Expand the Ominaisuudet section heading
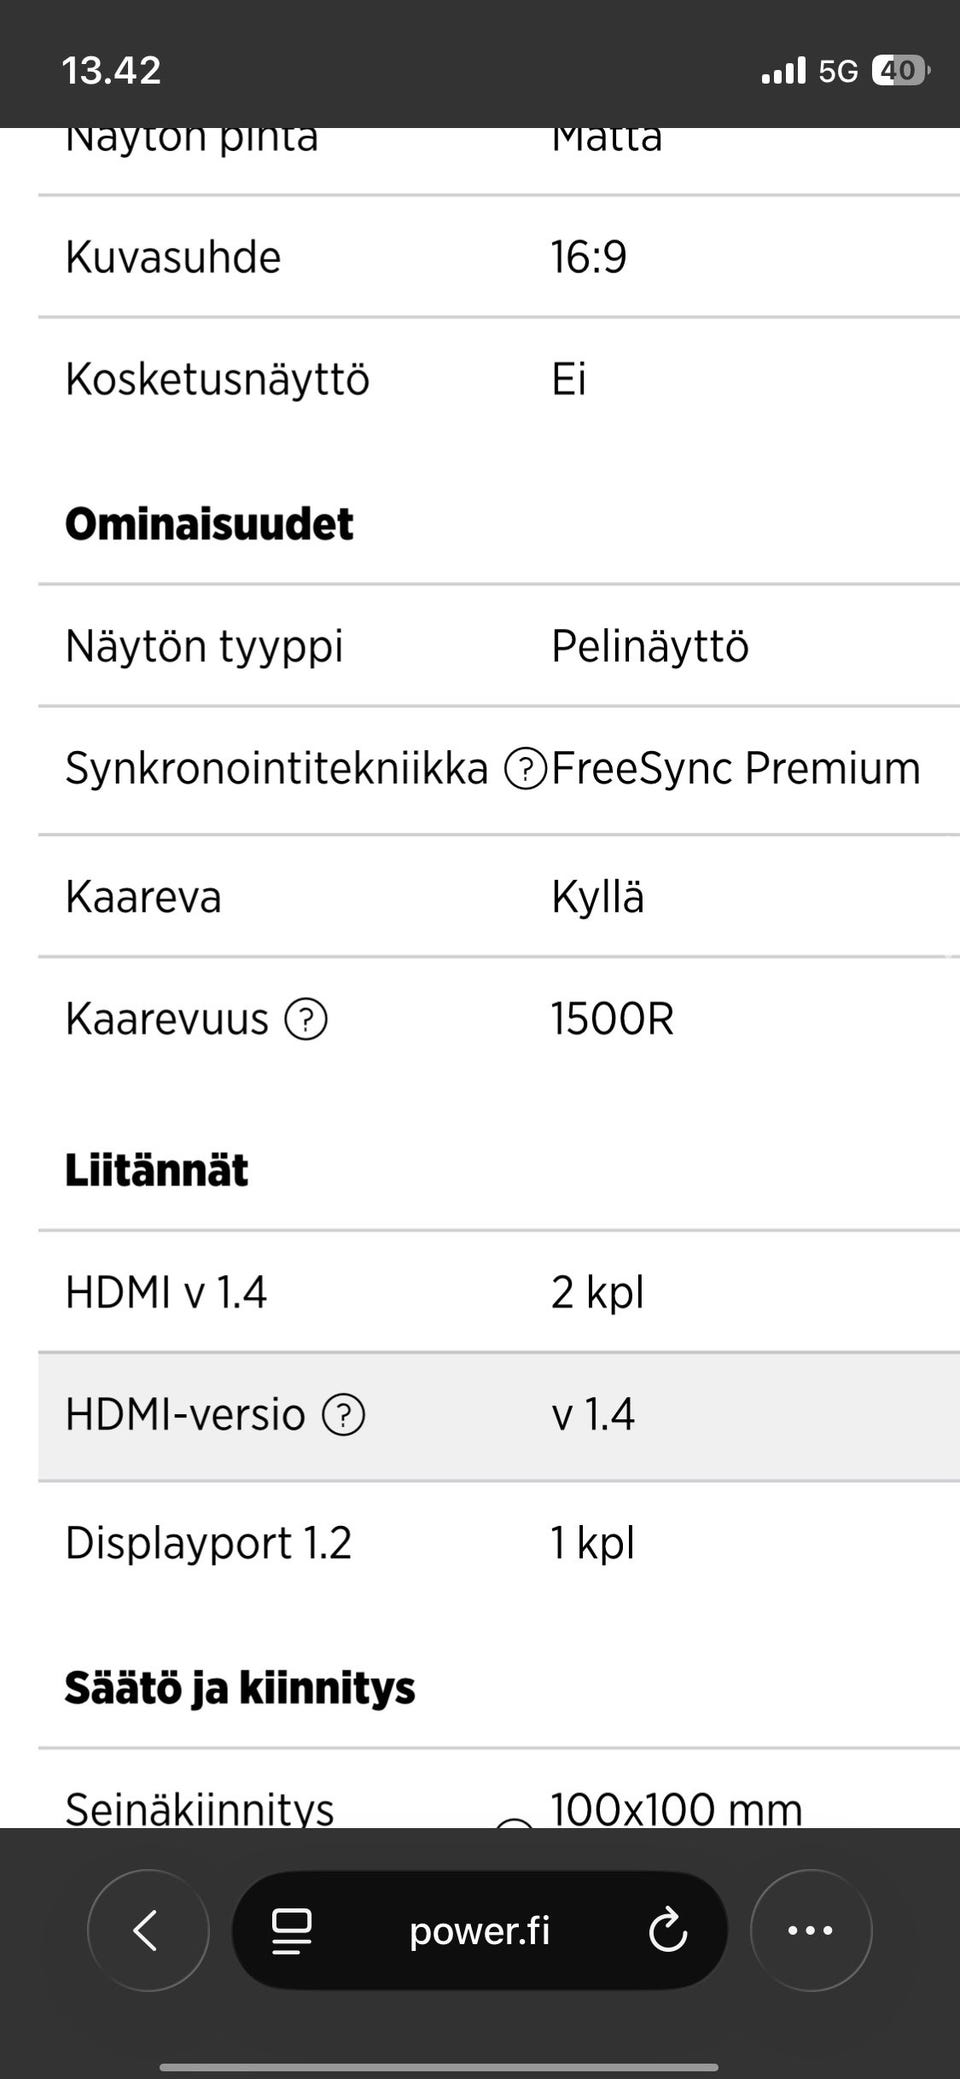This screenshot has height=2079, width=960. 208,522
